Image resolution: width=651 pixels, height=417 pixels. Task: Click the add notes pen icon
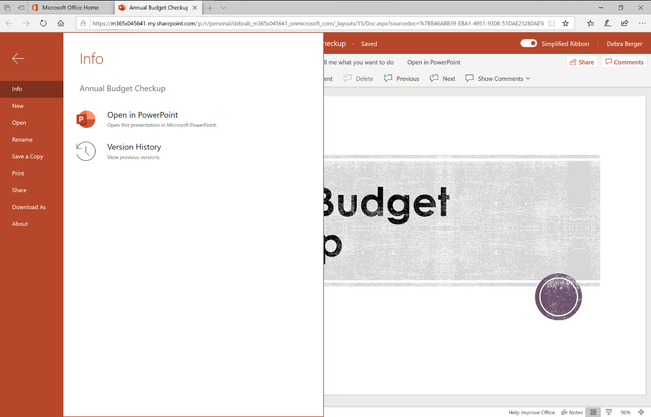coord(607,23)
